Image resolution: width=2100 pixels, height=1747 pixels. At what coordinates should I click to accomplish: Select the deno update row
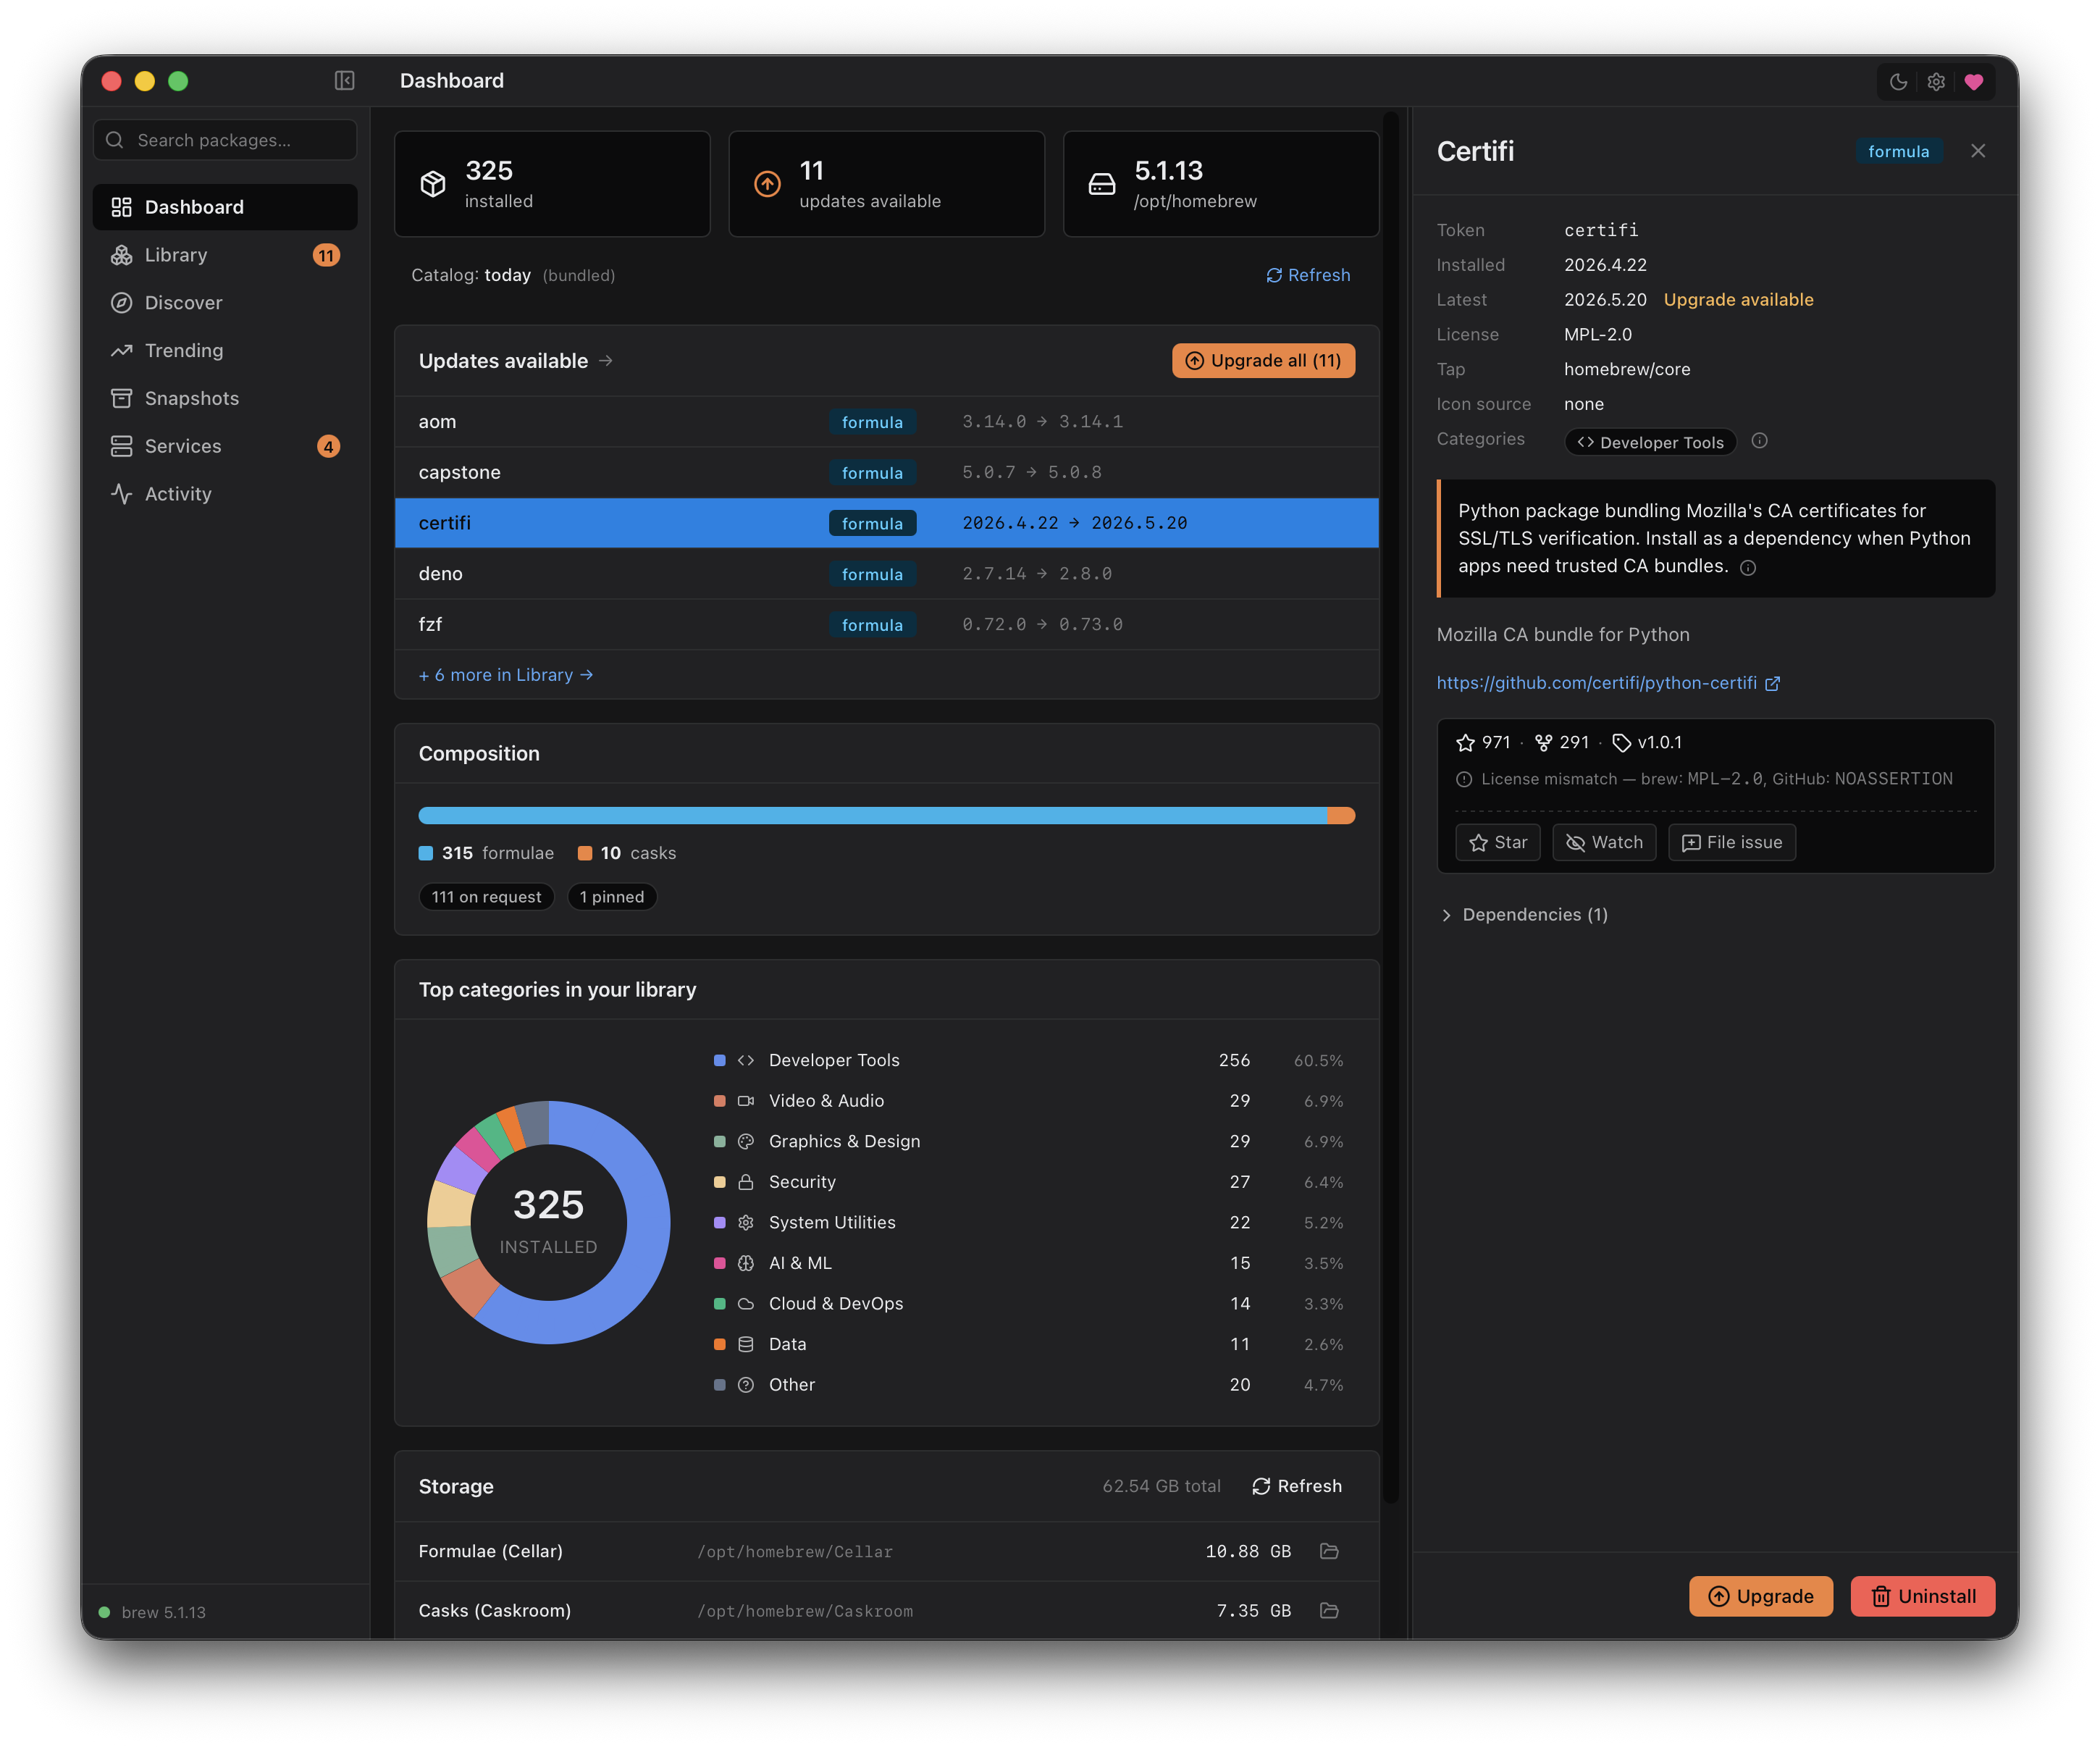coord(887,574)
